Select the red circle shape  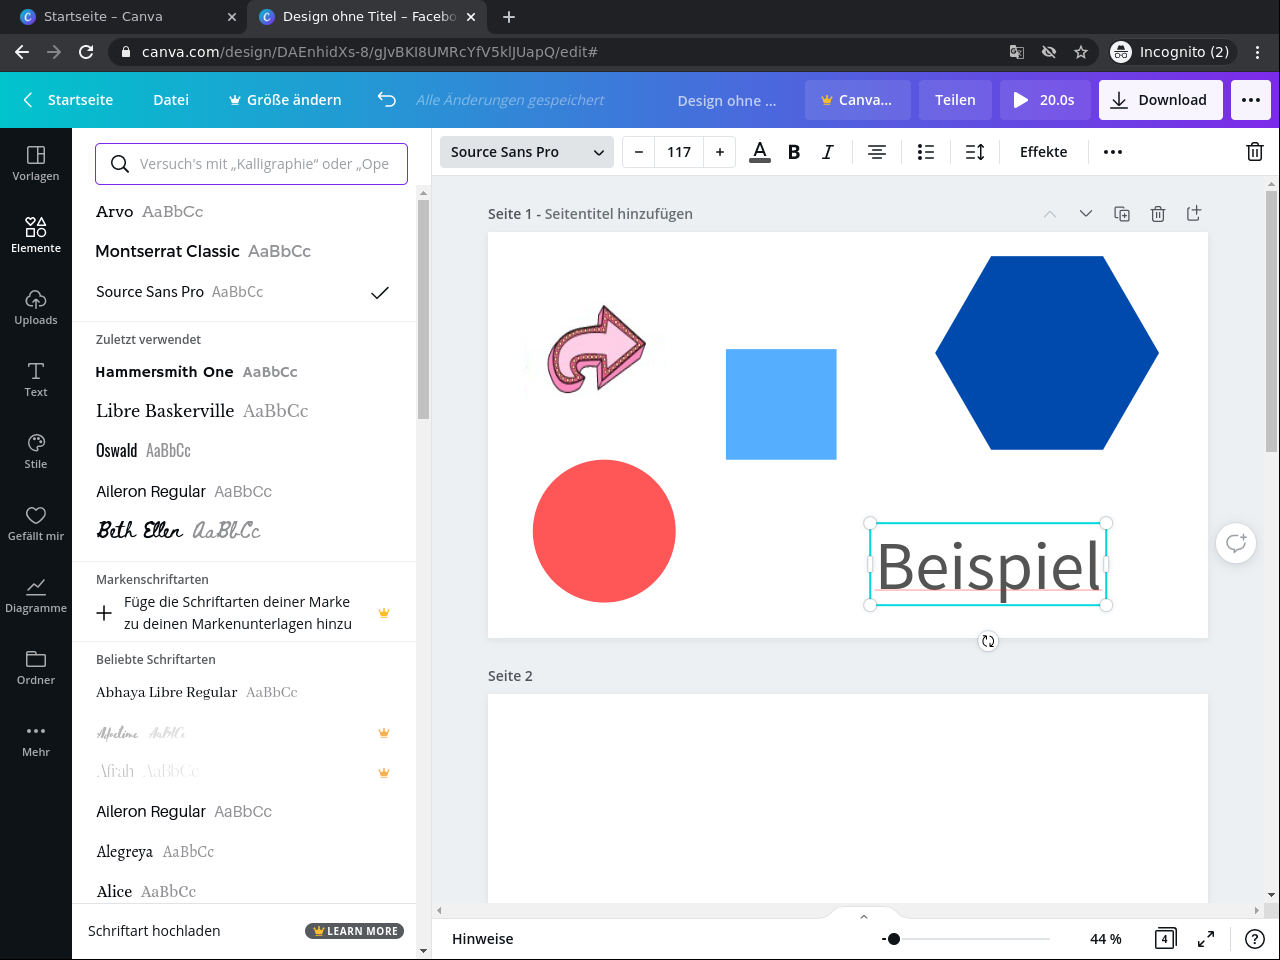pos(604,531)
